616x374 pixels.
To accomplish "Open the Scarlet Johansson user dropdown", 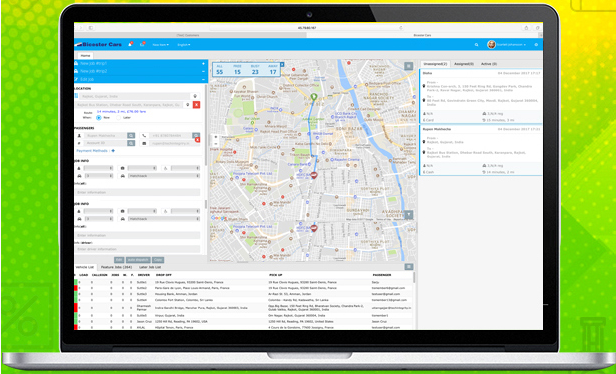I will point(511,45).
